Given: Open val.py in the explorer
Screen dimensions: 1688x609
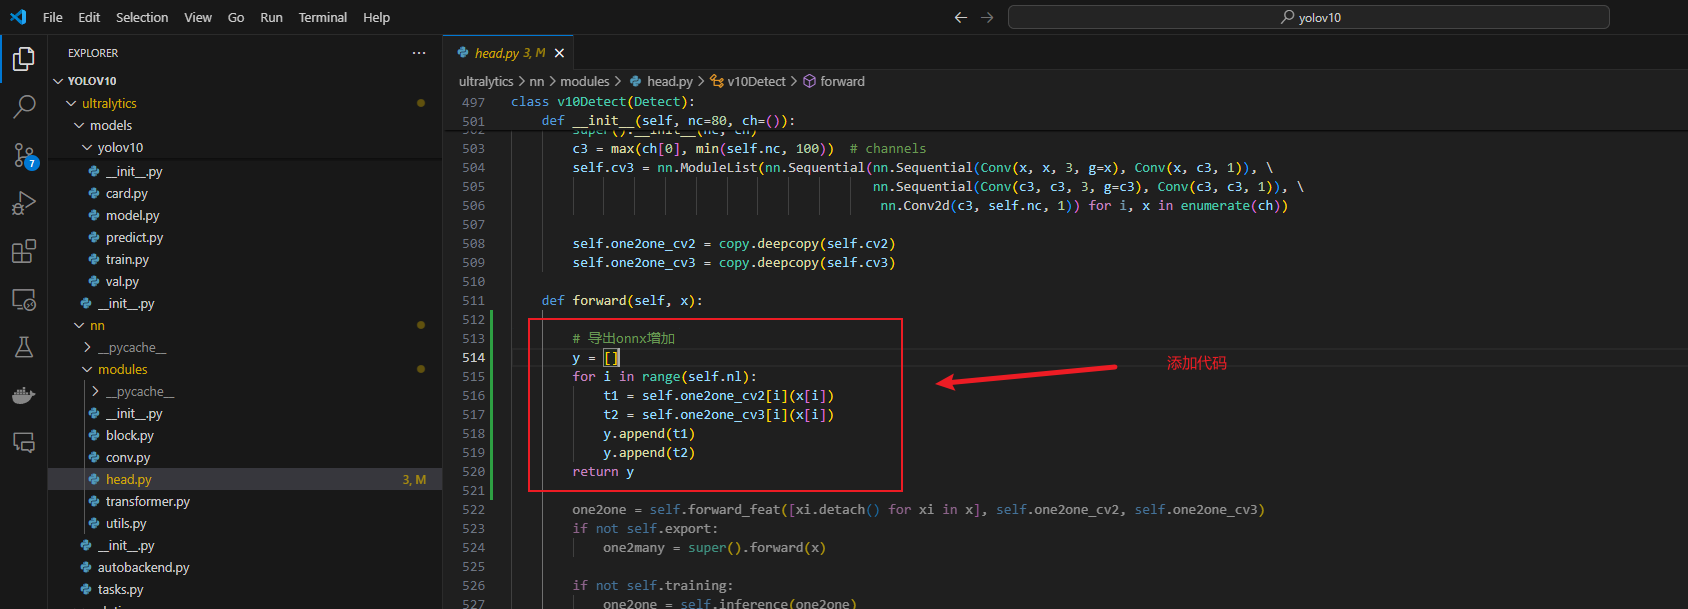Looking at the screenshot, I should point(245,281).
